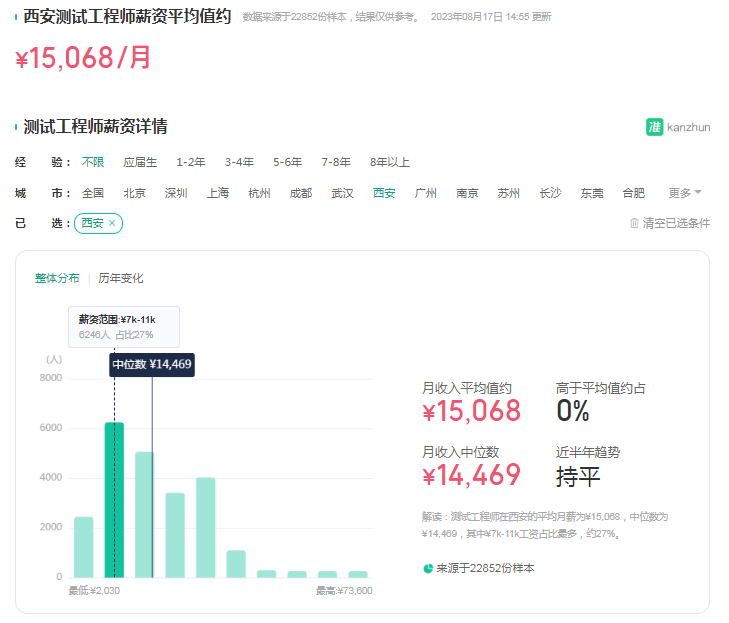Click the fourth salary distribution bar
Screen dimensions: 729x623
click(x=175, y=535)
